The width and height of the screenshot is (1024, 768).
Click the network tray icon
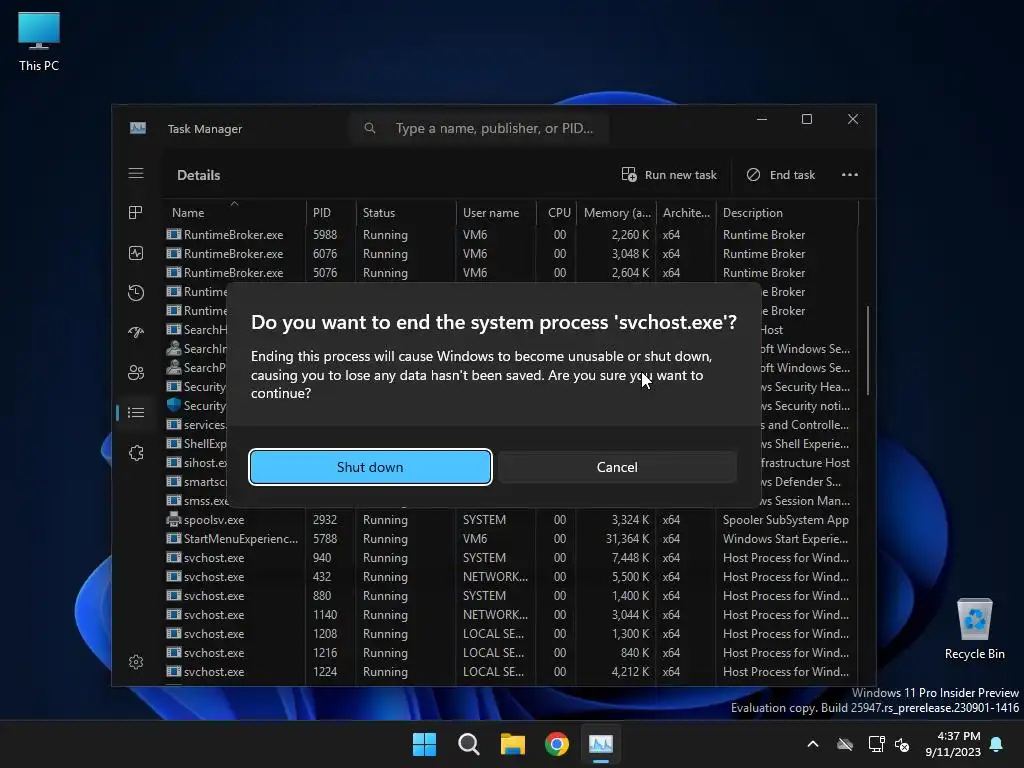coord(876,744)
